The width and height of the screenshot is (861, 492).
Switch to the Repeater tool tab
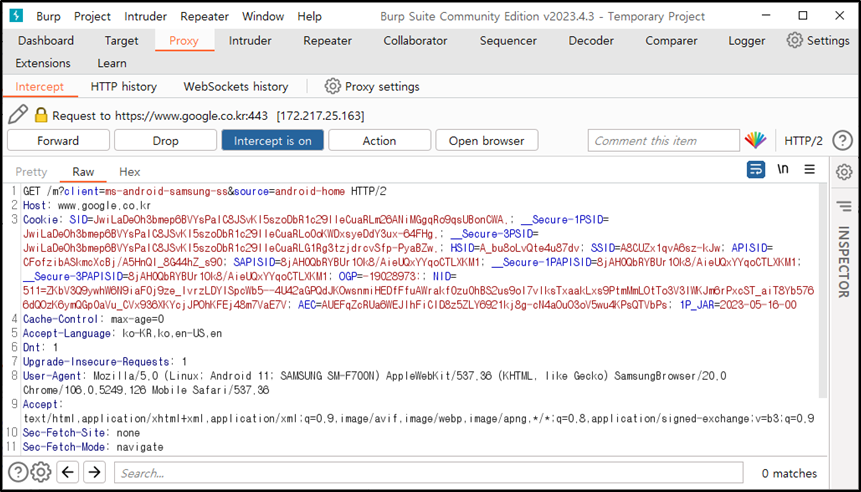(x=327, y=41)
